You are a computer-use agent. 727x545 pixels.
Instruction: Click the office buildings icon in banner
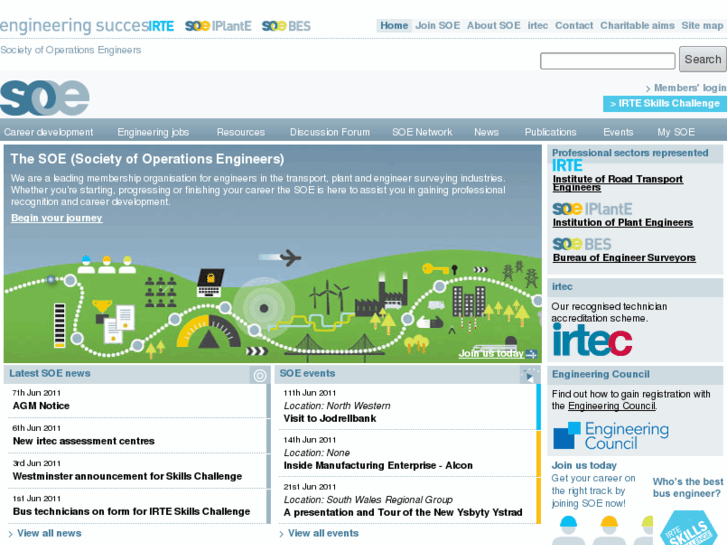point(468,301)
